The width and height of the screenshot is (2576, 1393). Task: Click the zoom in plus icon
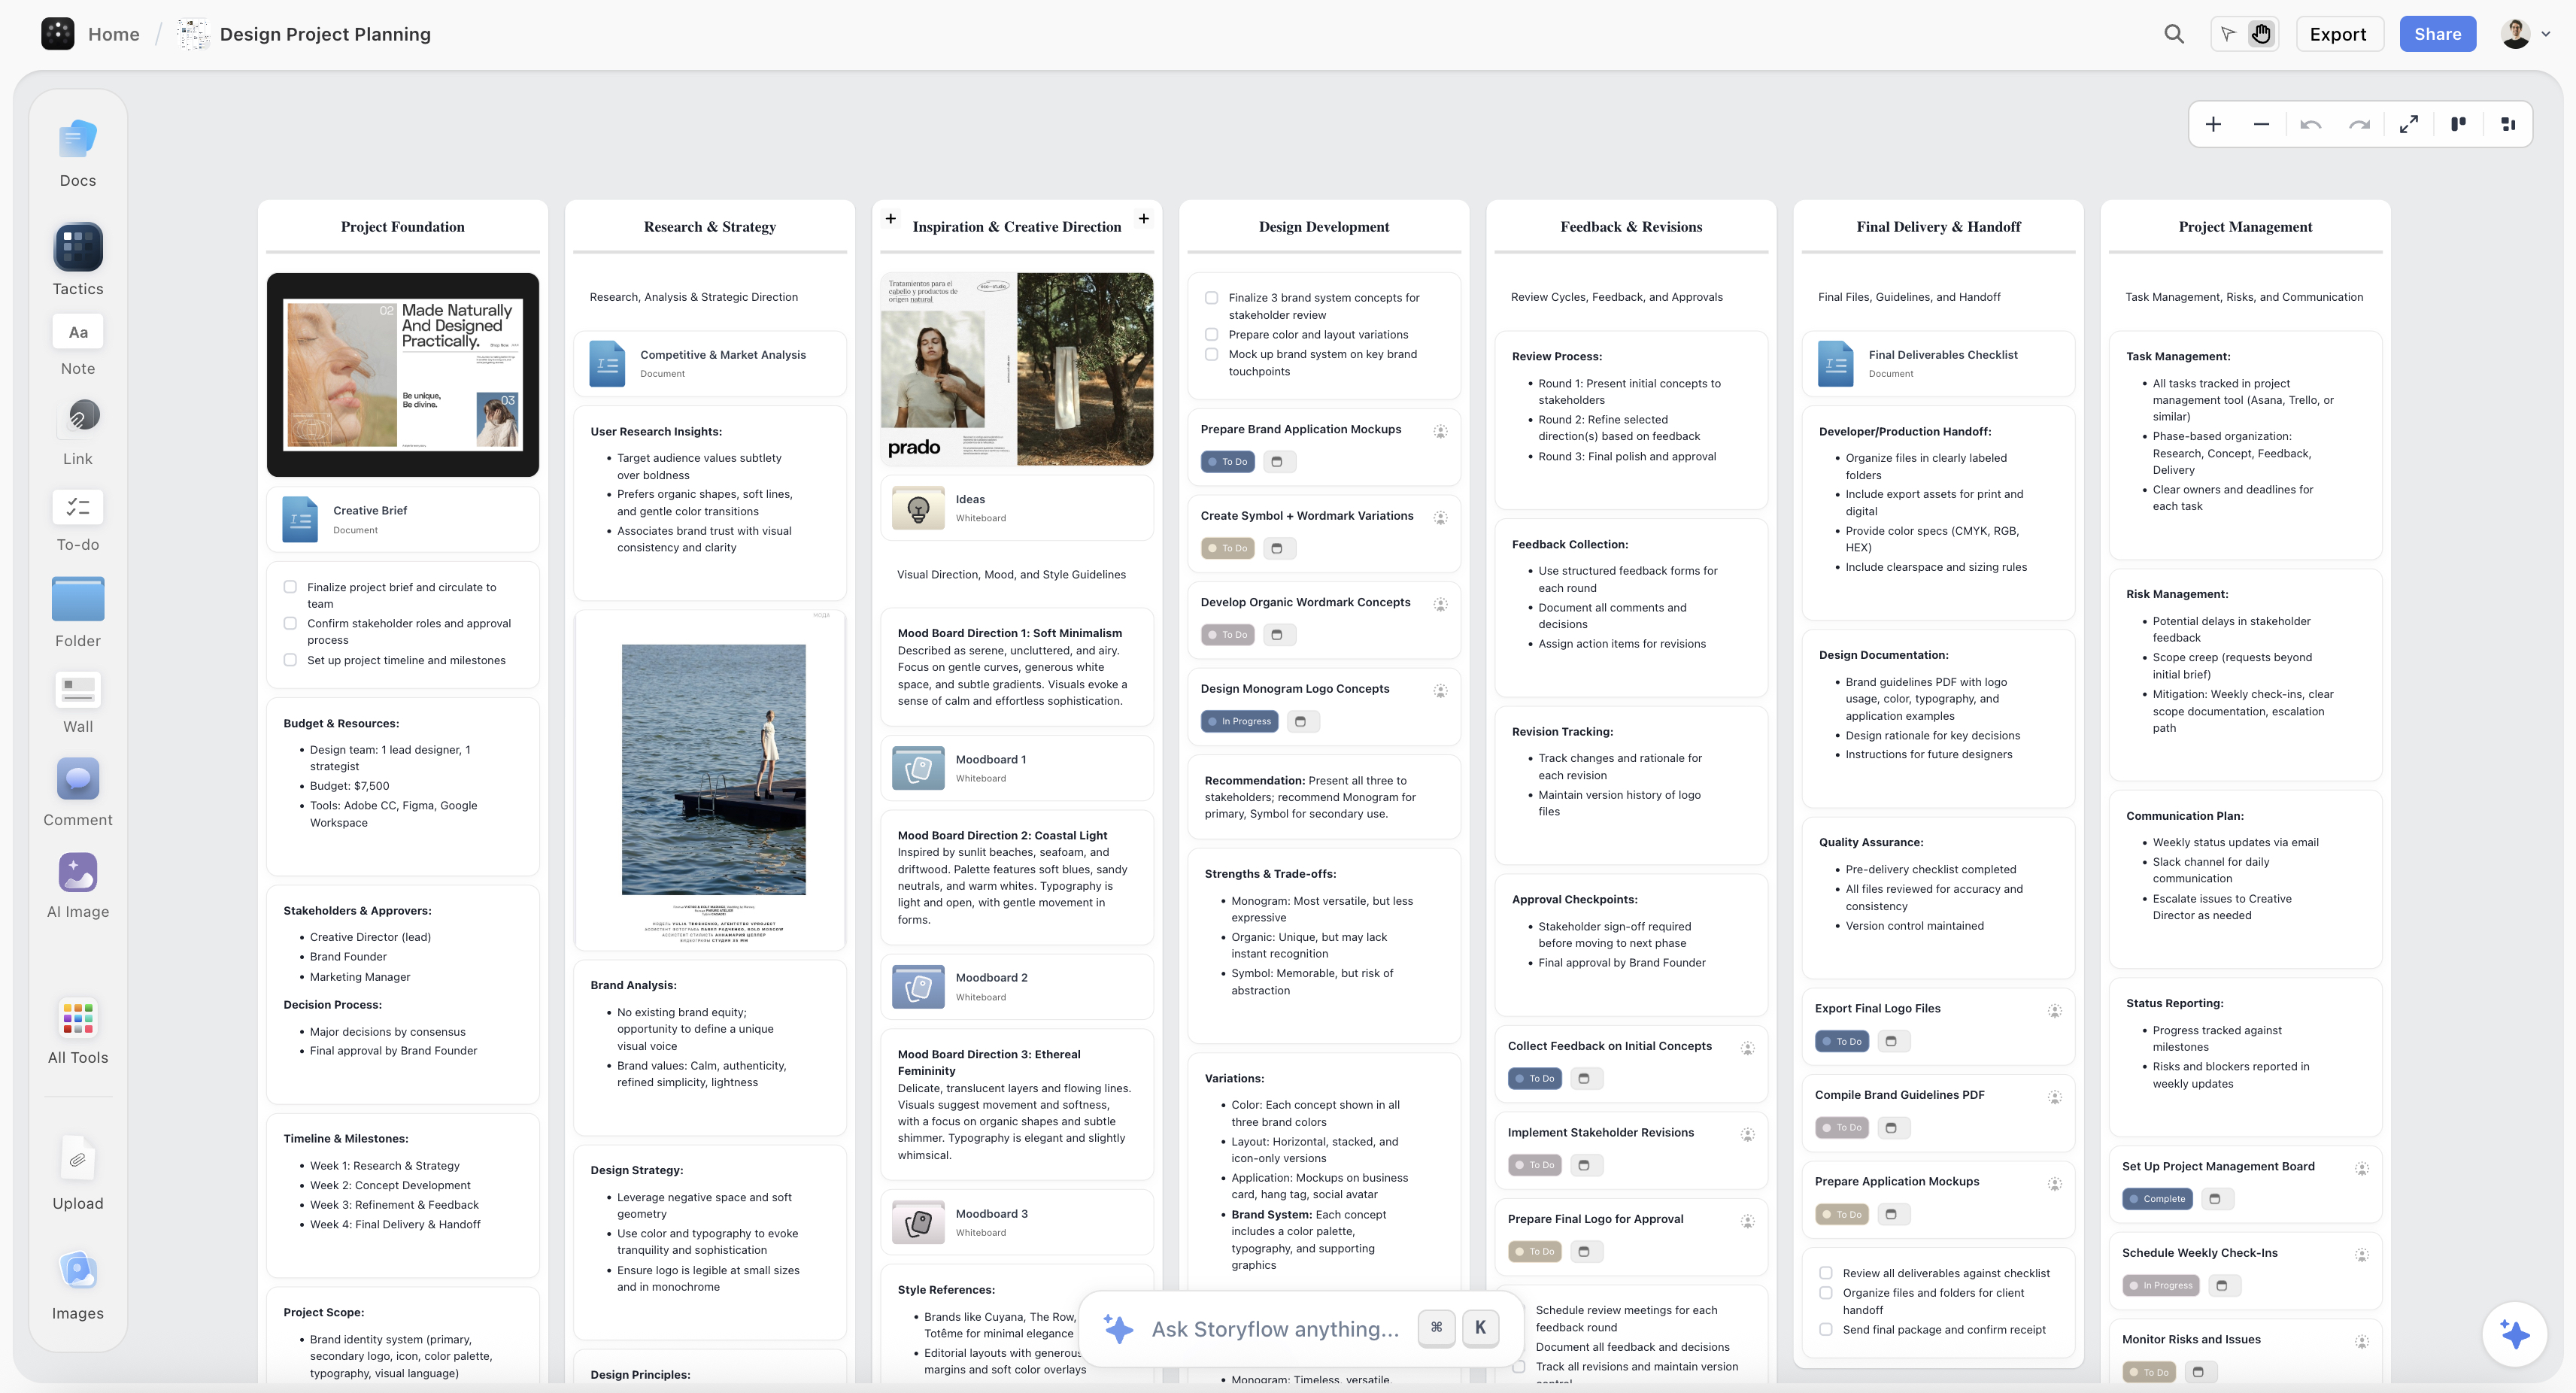2213,124
